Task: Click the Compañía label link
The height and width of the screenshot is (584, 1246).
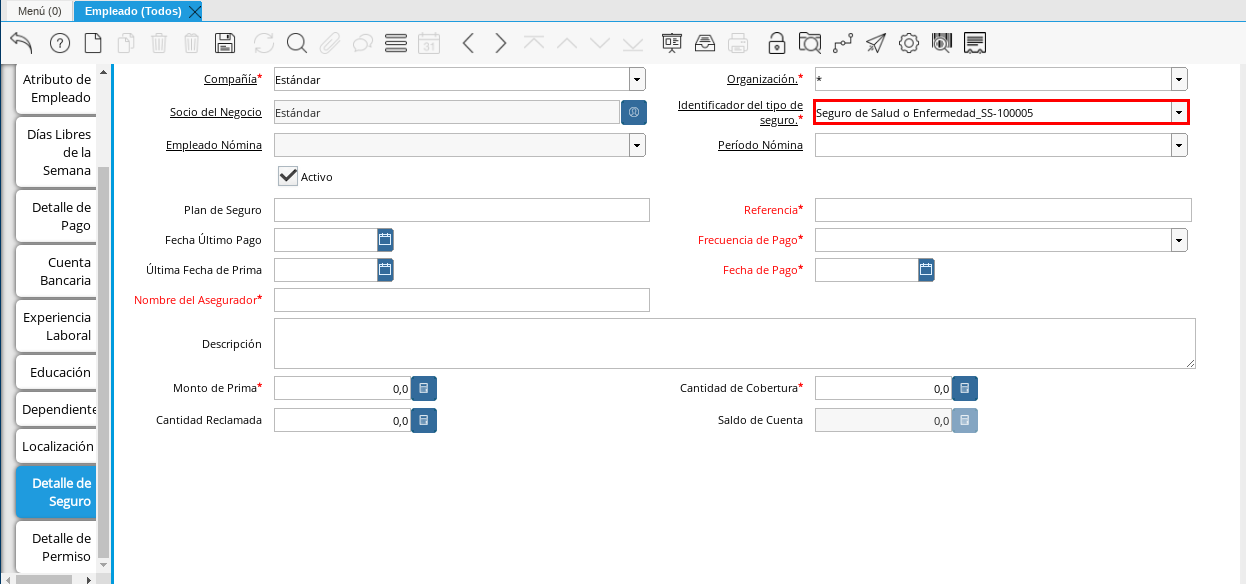Action: pyautogui.click(x=230, y=79)
